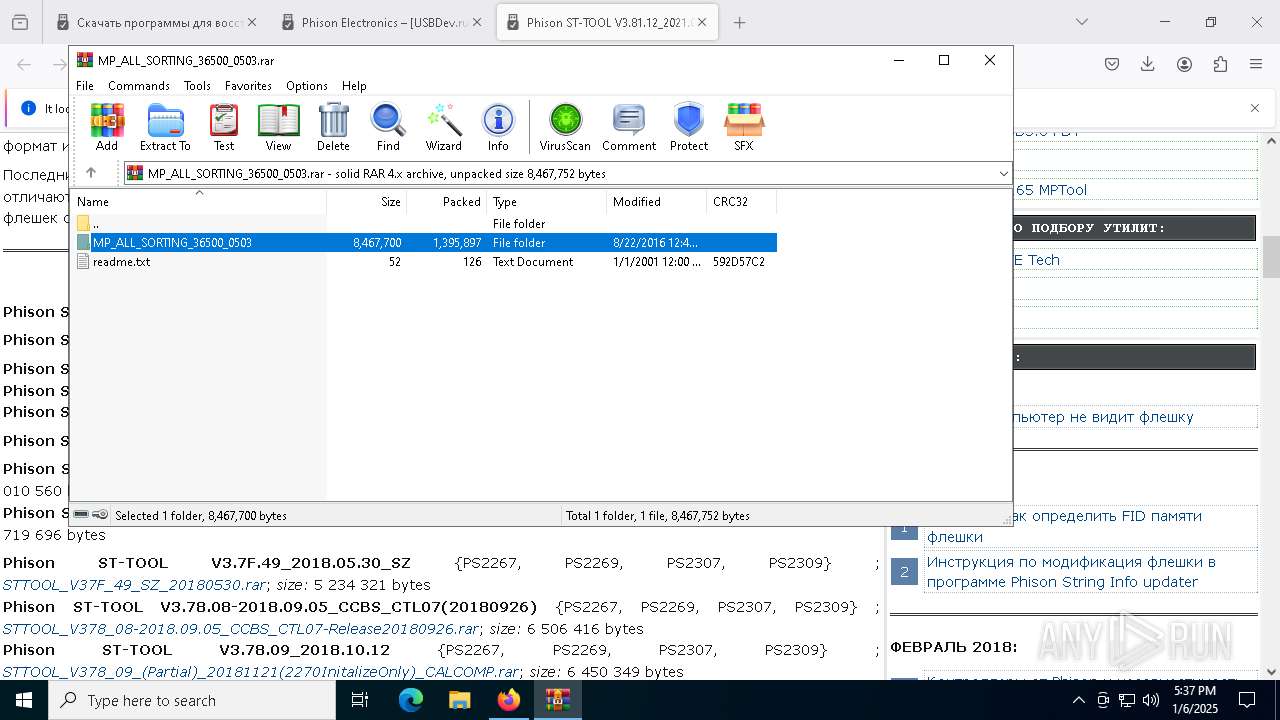The height and width of the screenshot is (720, 1280).
Task: Click Firefox icon on taskbar
Action: point(509,700)
